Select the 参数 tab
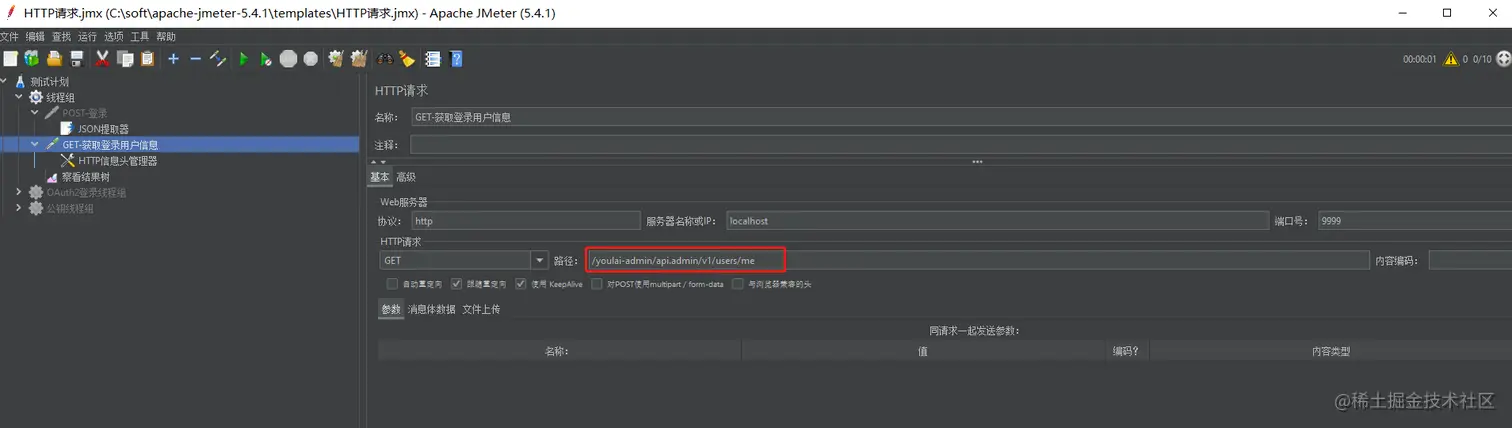Viewport: 1512px width, 428px height. click(x=390, y=310)
